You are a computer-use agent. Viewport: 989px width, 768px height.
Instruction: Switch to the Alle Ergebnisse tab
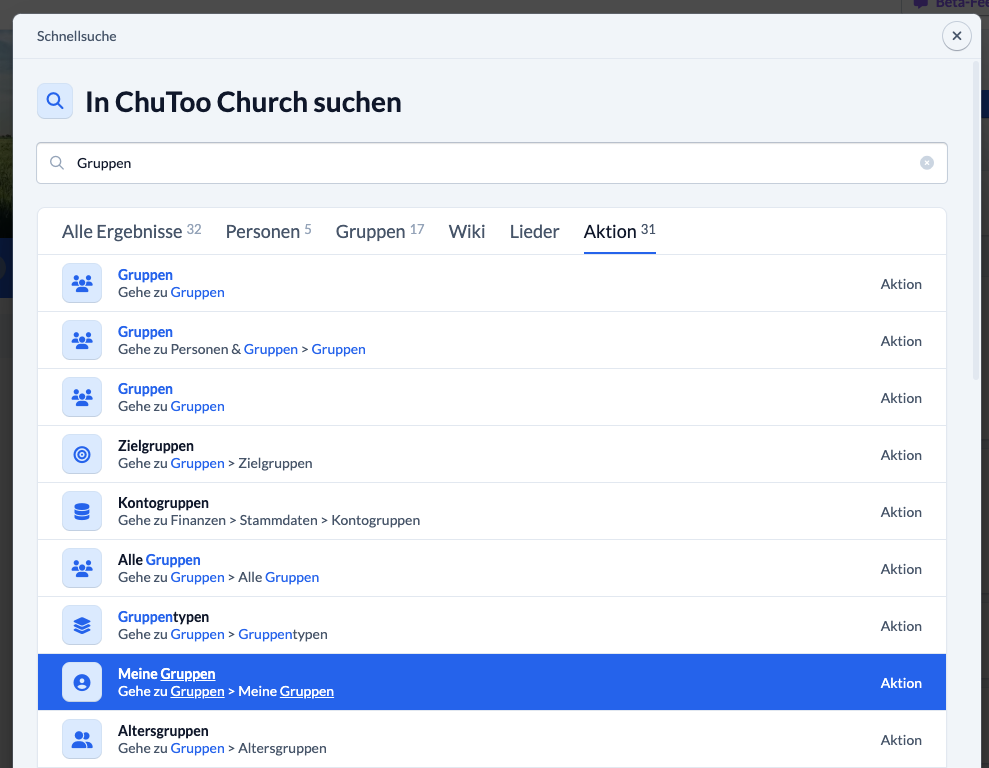[x=131, y=231]
